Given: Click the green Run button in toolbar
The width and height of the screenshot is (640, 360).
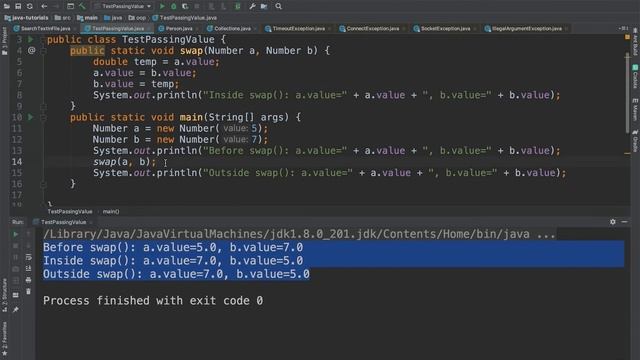Looking at the screenshot, I should (x=162, y=6).
